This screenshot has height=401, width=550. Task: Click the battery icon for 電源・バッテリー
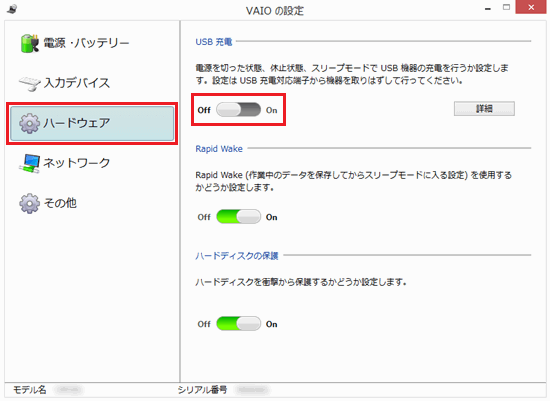click(29, 44)
